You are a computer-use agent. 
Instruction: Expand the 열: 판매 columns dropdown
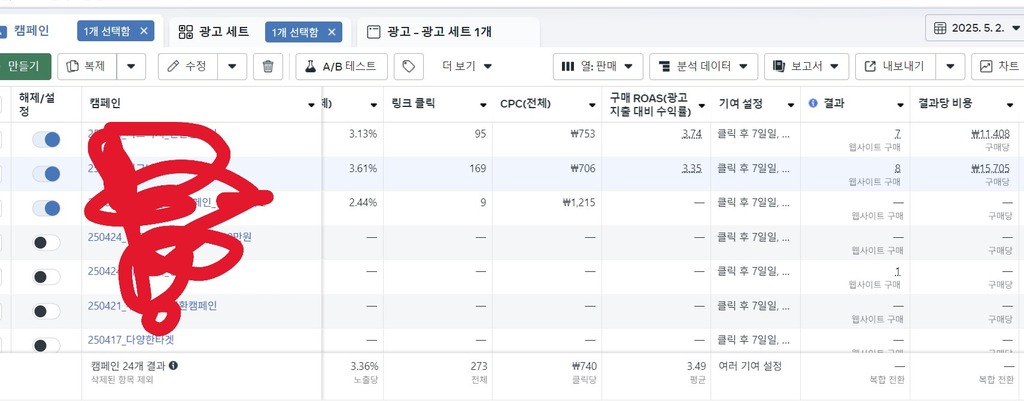(597, 67)
